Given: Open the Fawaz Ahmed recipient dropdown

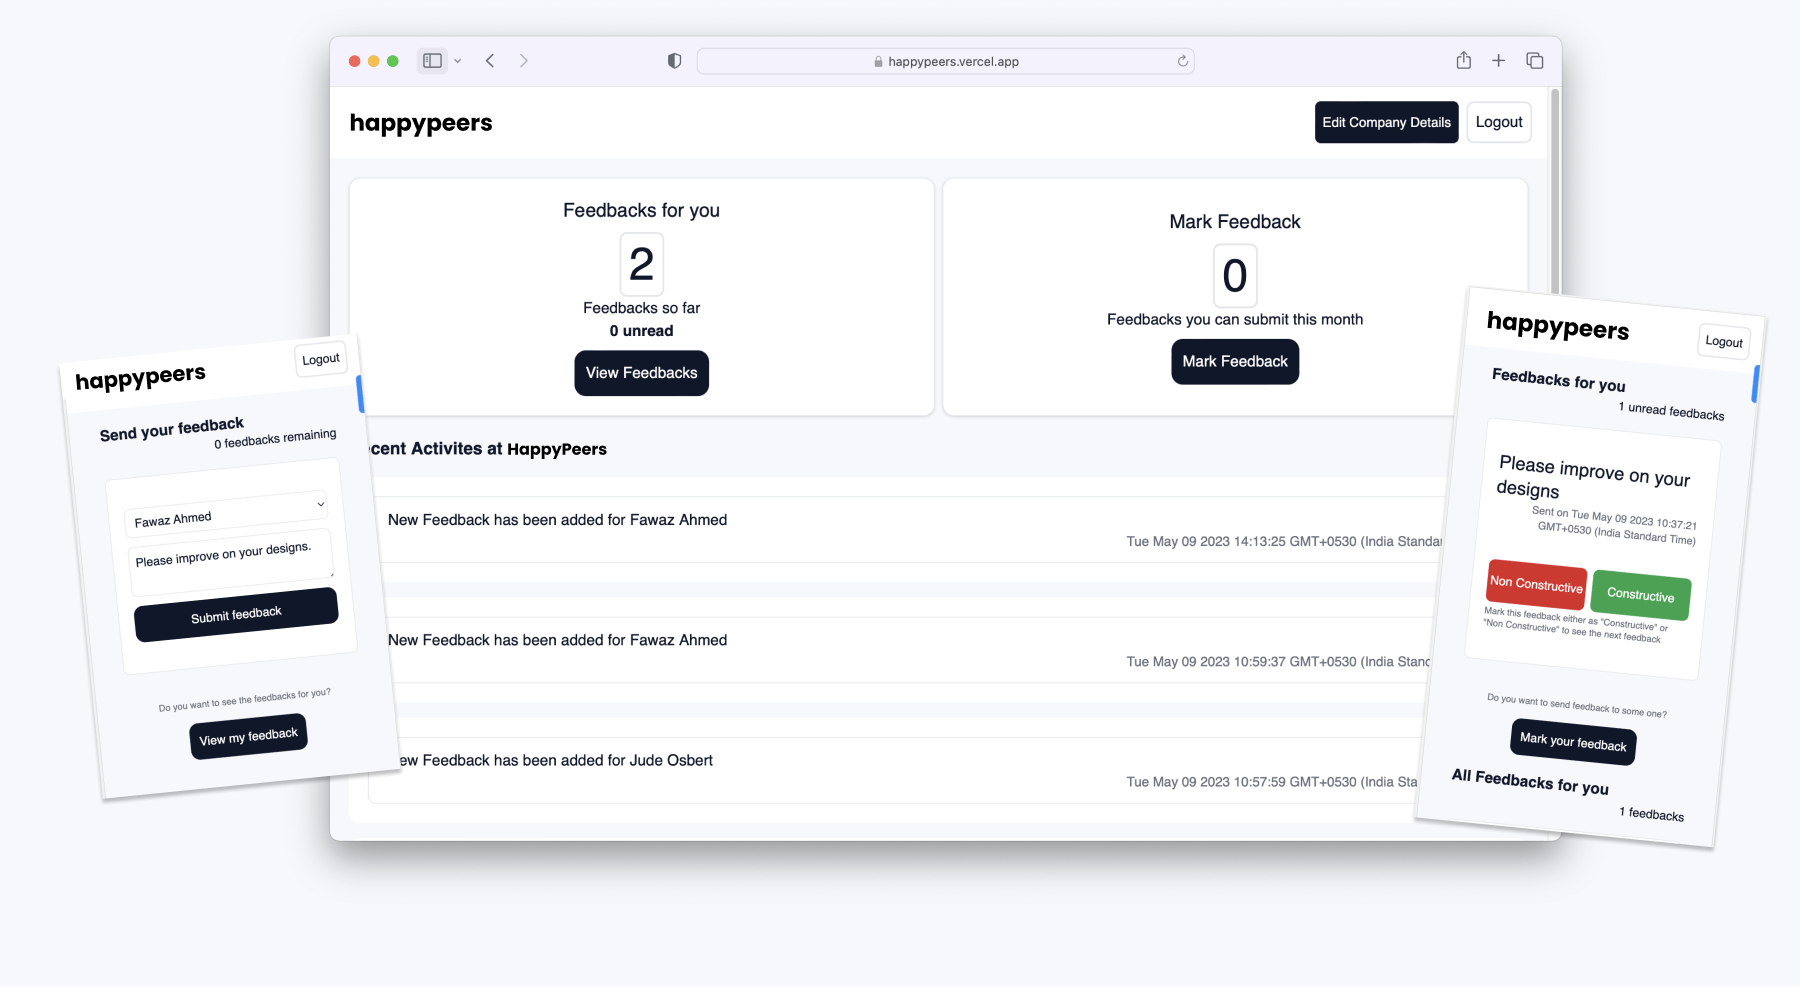Looking at the screenshot, I should tap(229, 512).
